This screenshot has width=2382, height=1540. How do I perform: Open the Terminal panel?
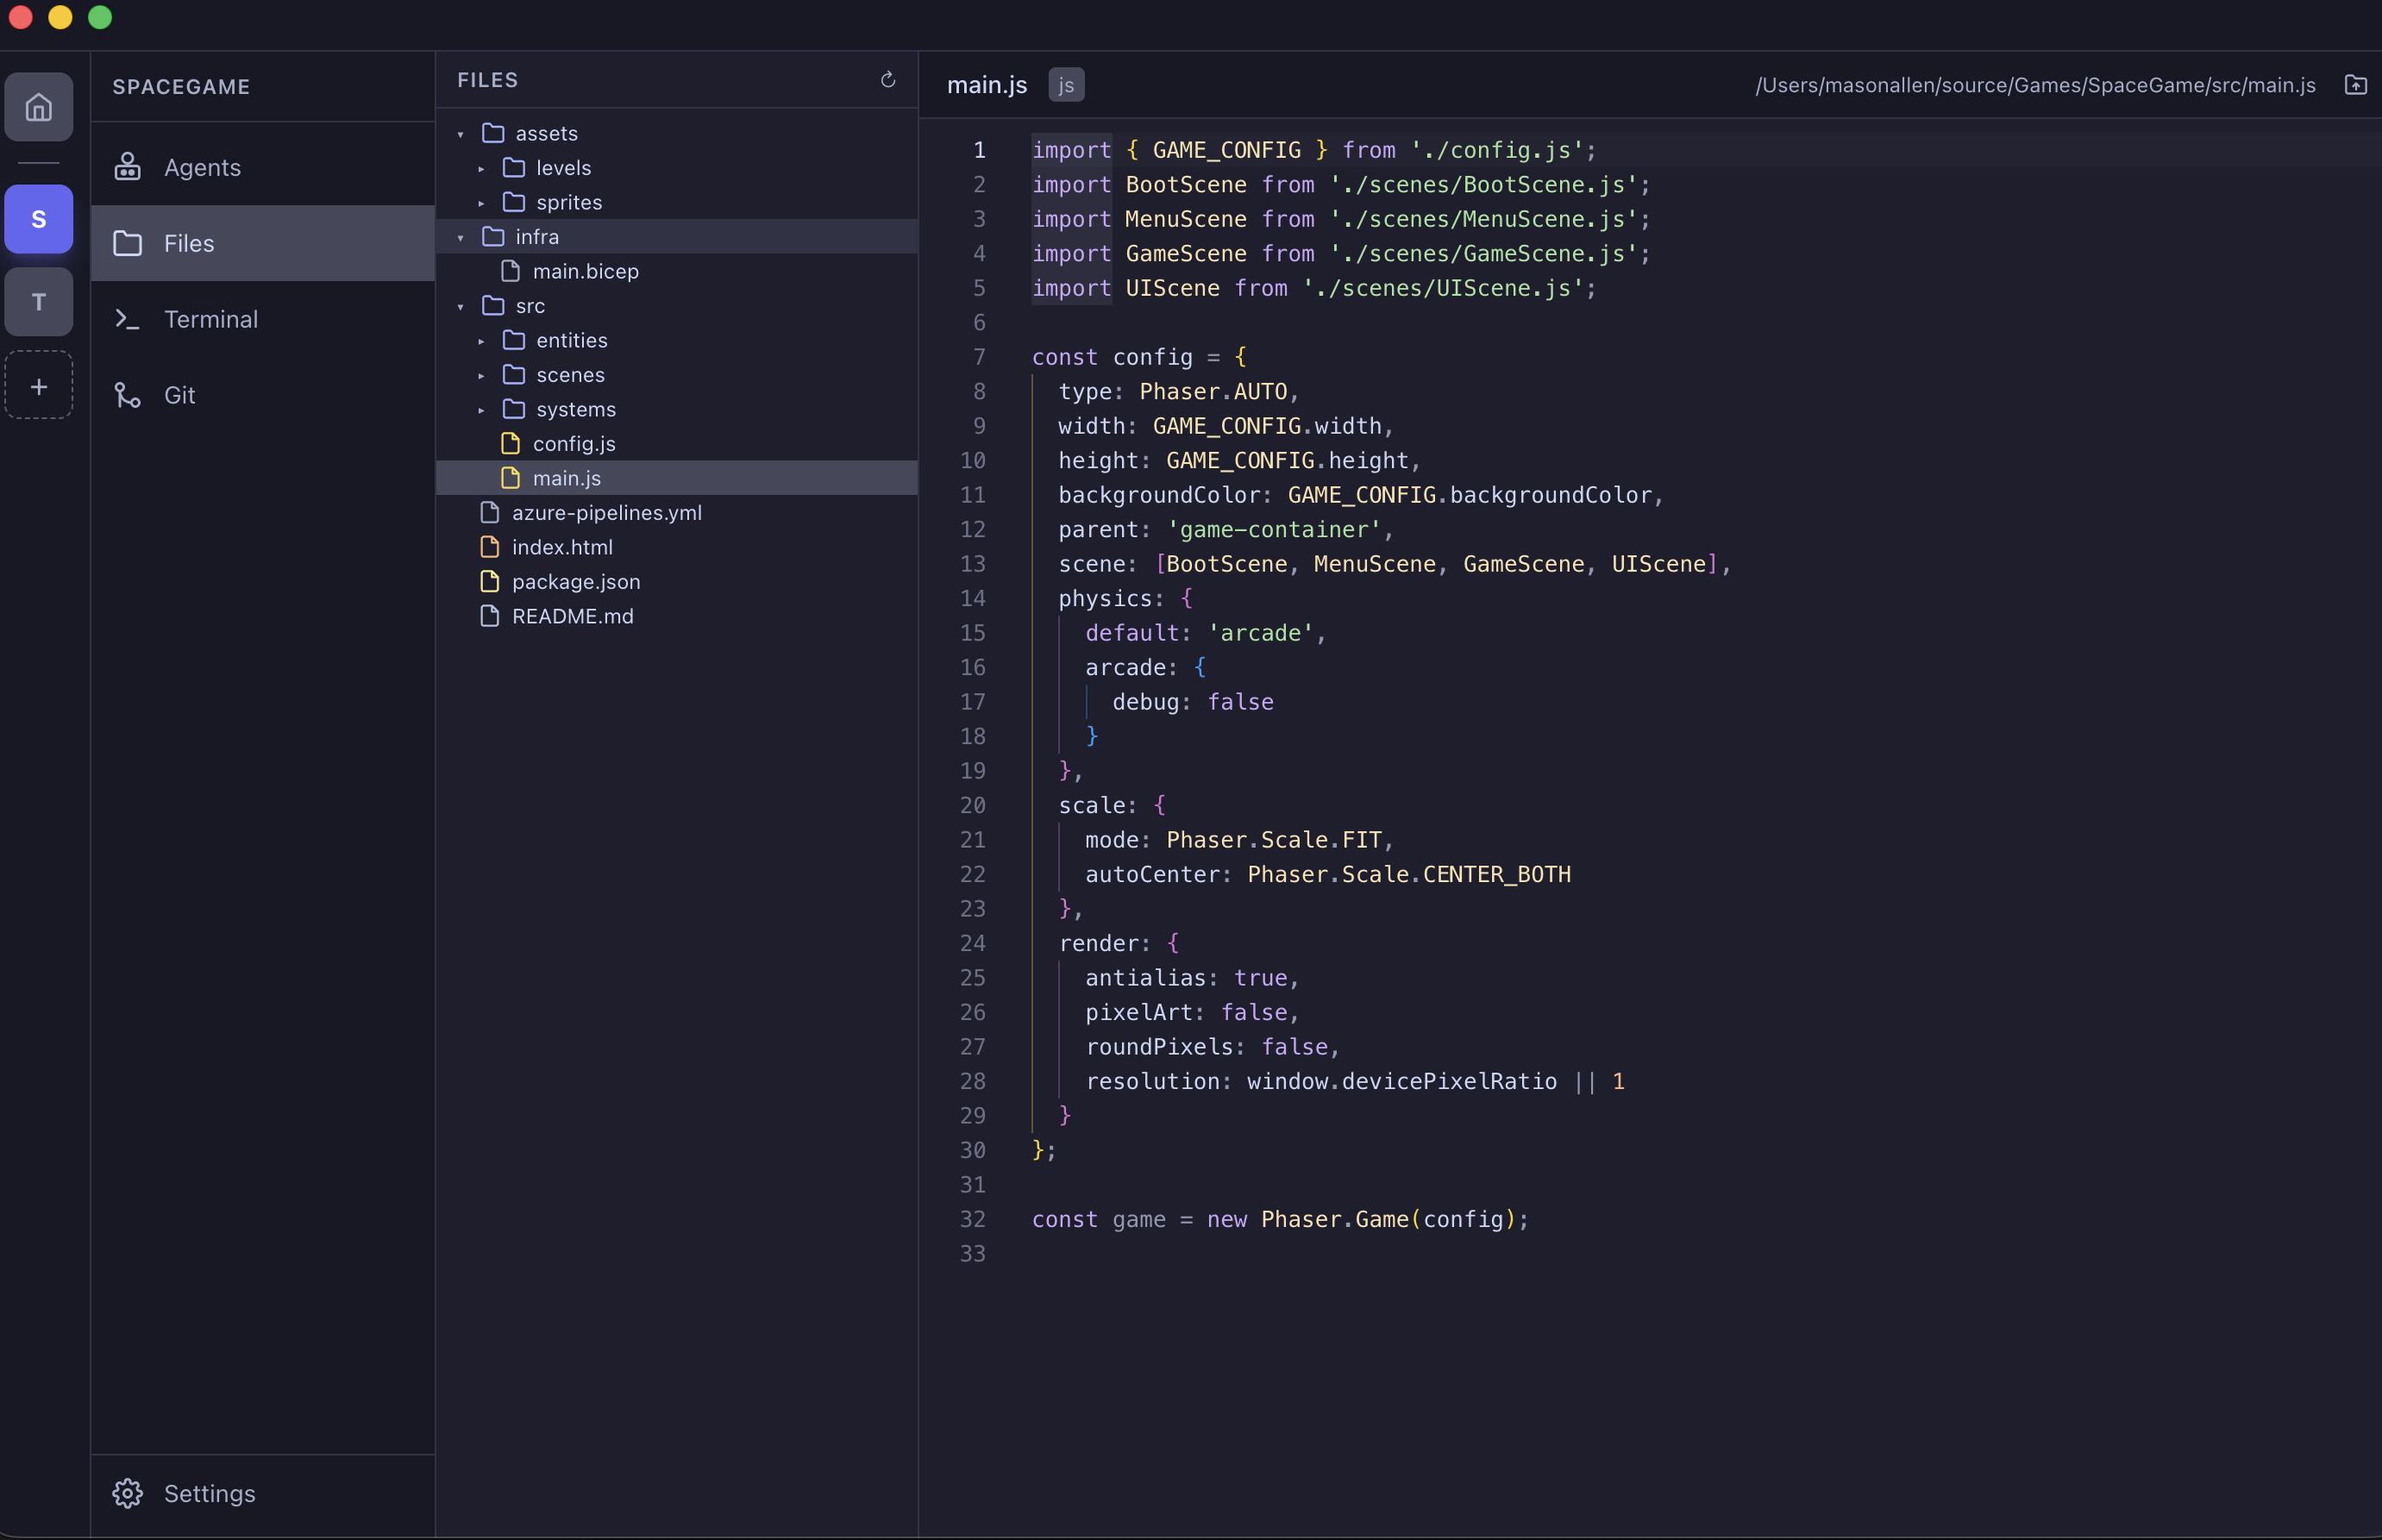coord(210,319)
